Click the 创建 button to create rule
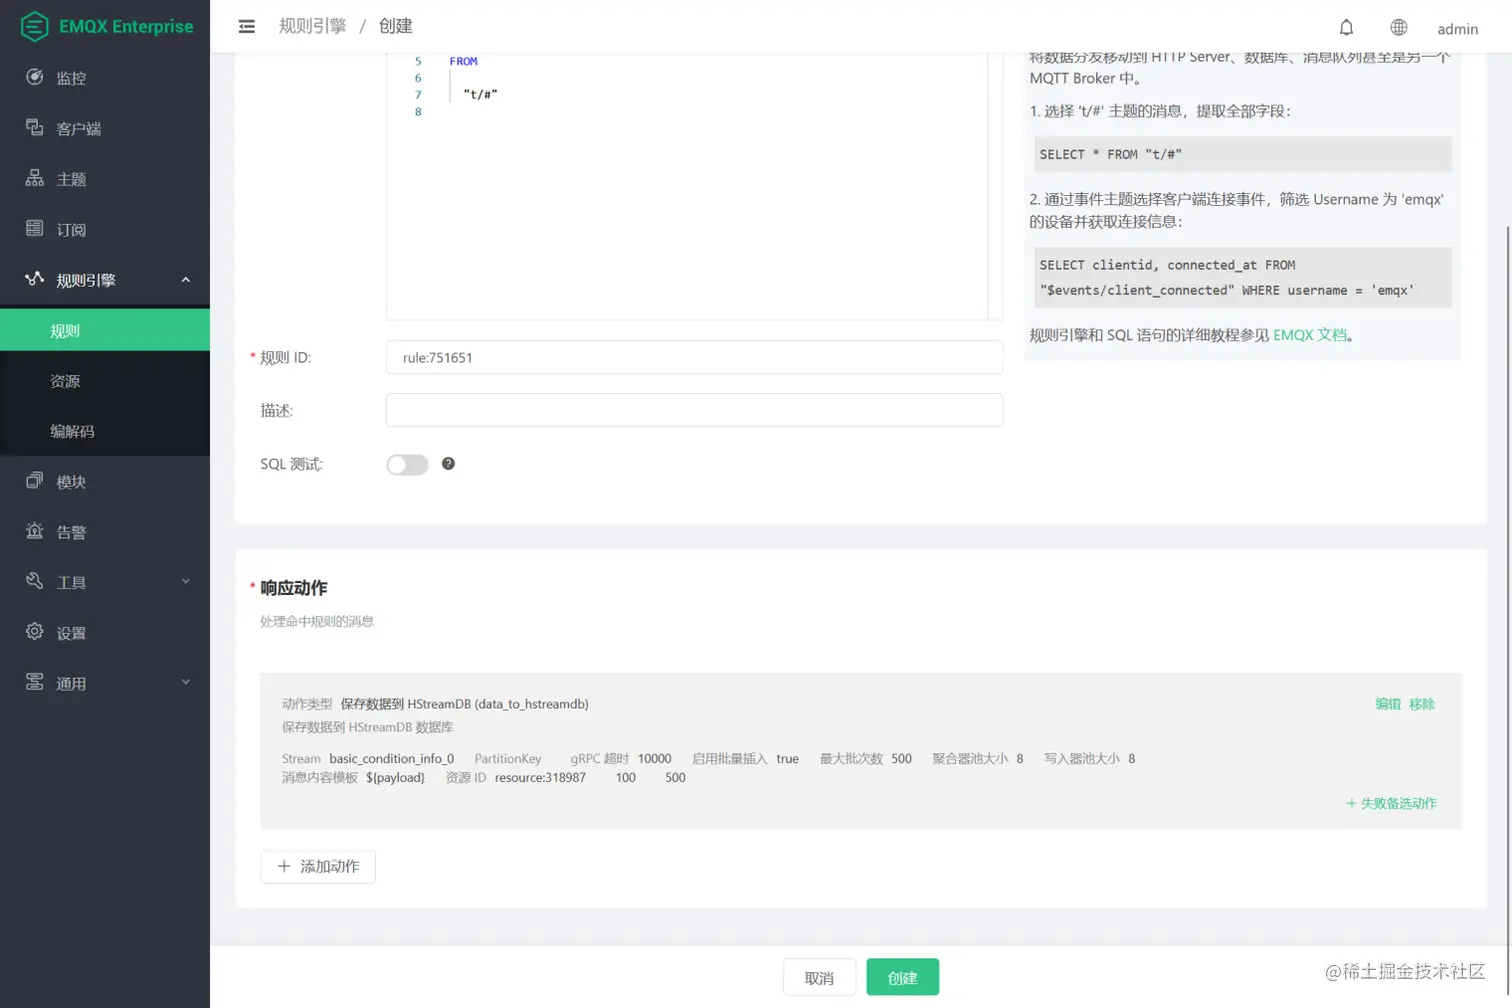The image size is (1512, 1008). pyautogui.click(x=901, y=977)
